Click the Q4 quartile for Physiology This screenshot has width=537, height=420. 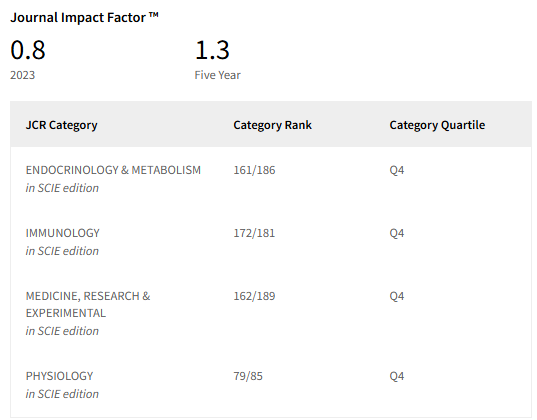coord(397,376)
